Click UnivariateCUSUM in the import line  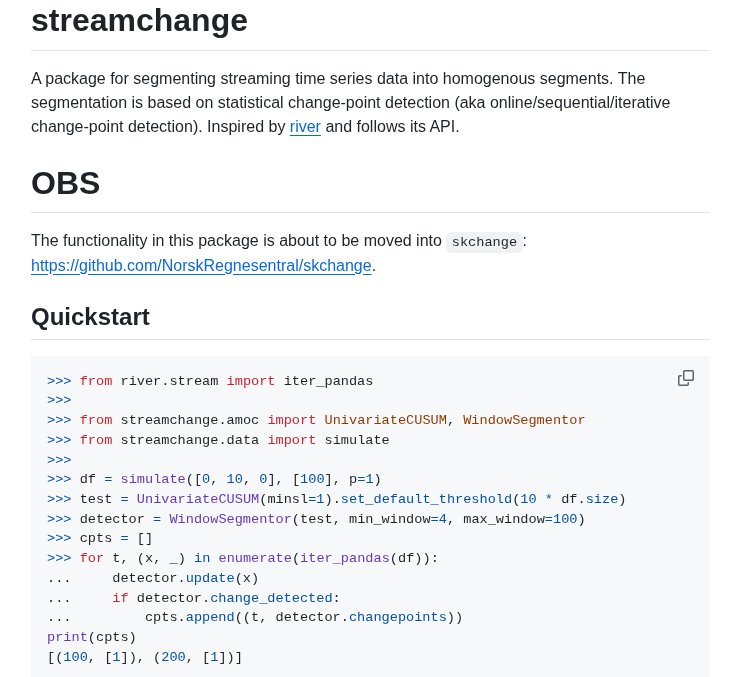point(385,420)
